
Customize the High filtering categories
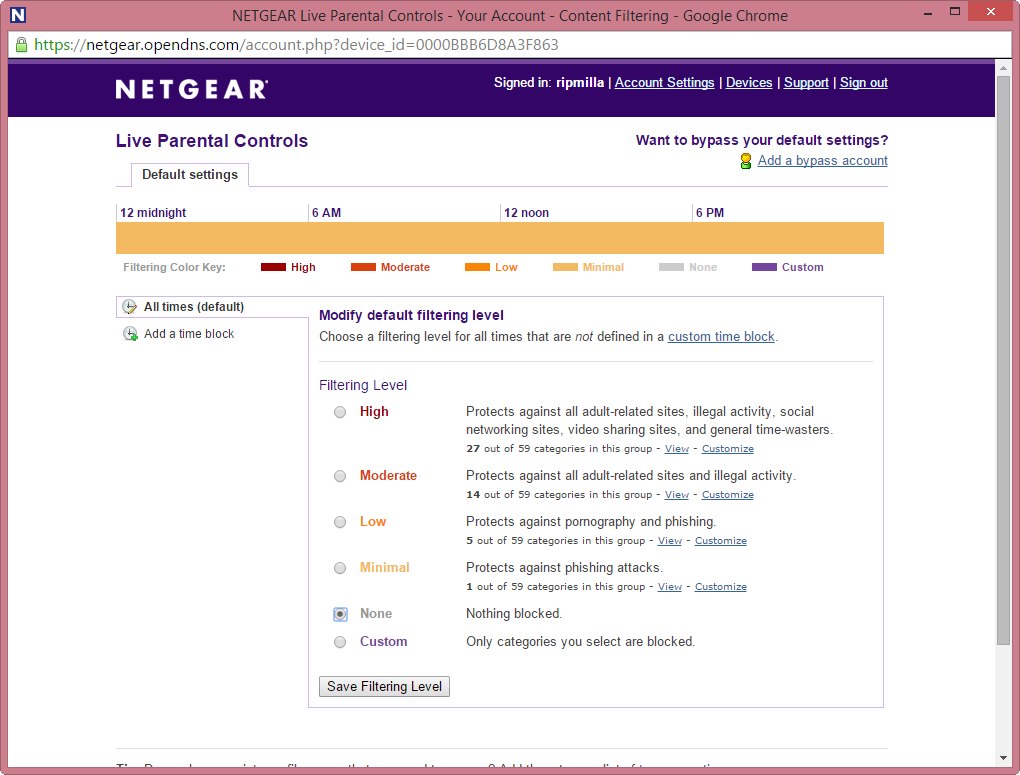(x=727, y=449)
